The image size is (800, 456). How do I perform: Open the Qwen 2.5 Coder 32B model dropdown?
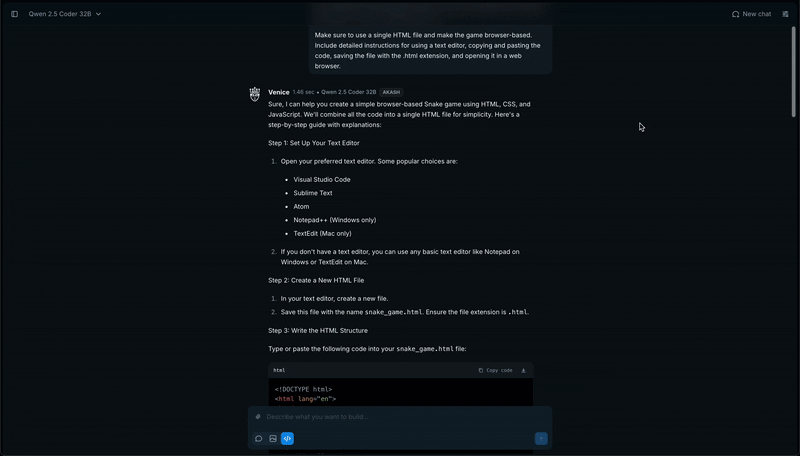[65, 14]
